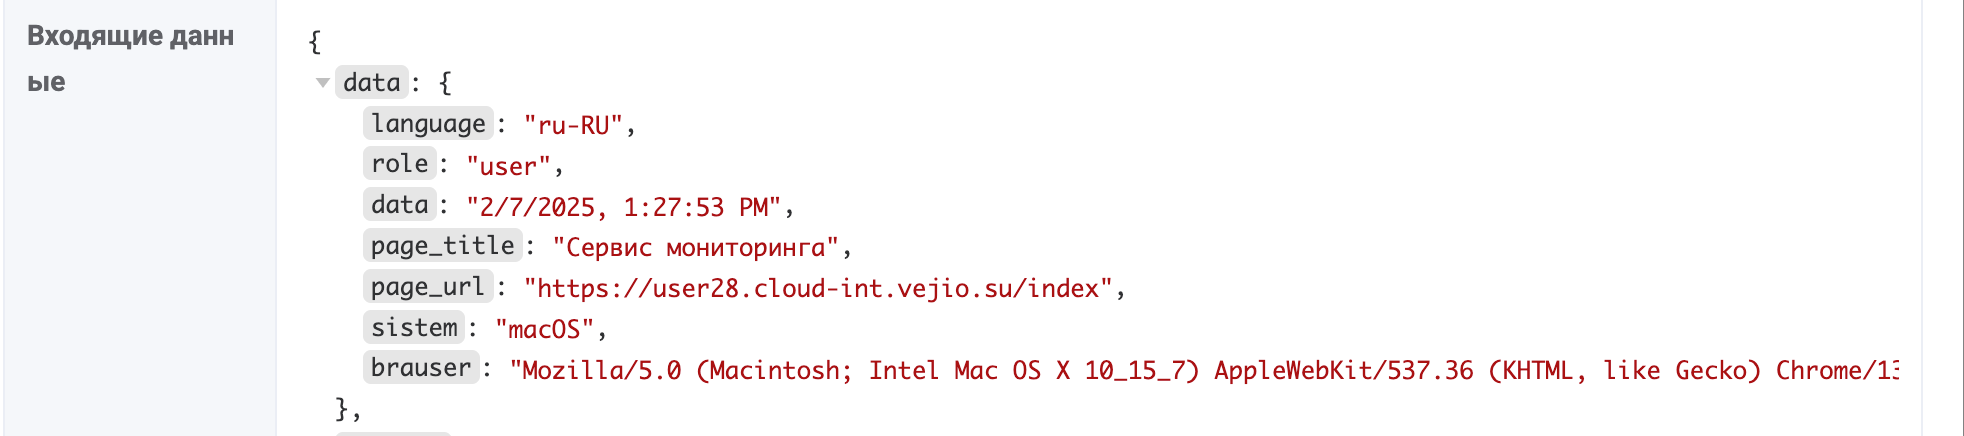Select the role key label
The width and height of the screenshot is (1964, 436).
click(399, 164)
